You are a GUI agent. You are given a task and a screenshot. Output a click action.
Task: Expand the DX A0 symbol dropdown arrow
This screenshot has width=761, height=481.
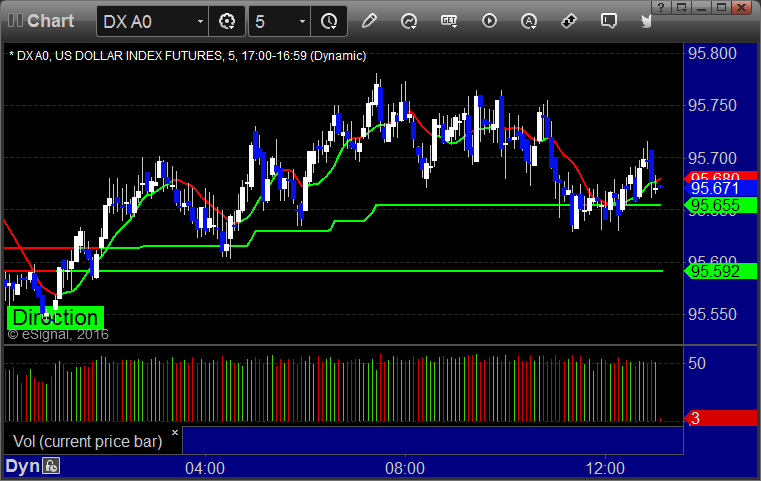200,21
